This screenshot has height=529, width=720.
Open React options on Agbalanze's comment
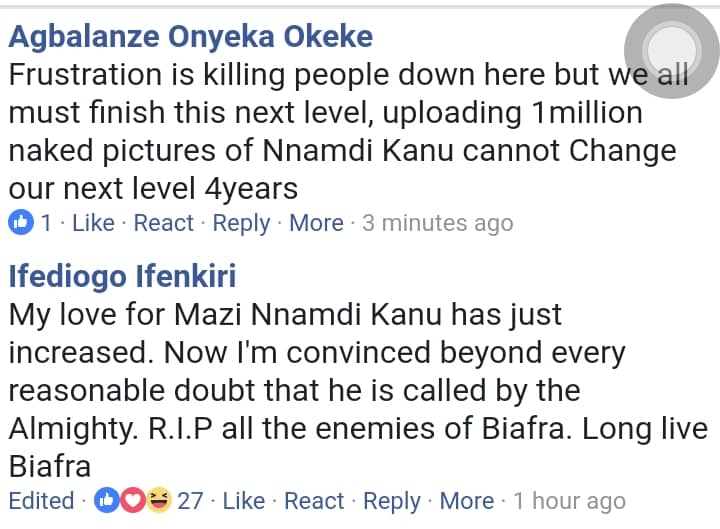tap(163, 222)
